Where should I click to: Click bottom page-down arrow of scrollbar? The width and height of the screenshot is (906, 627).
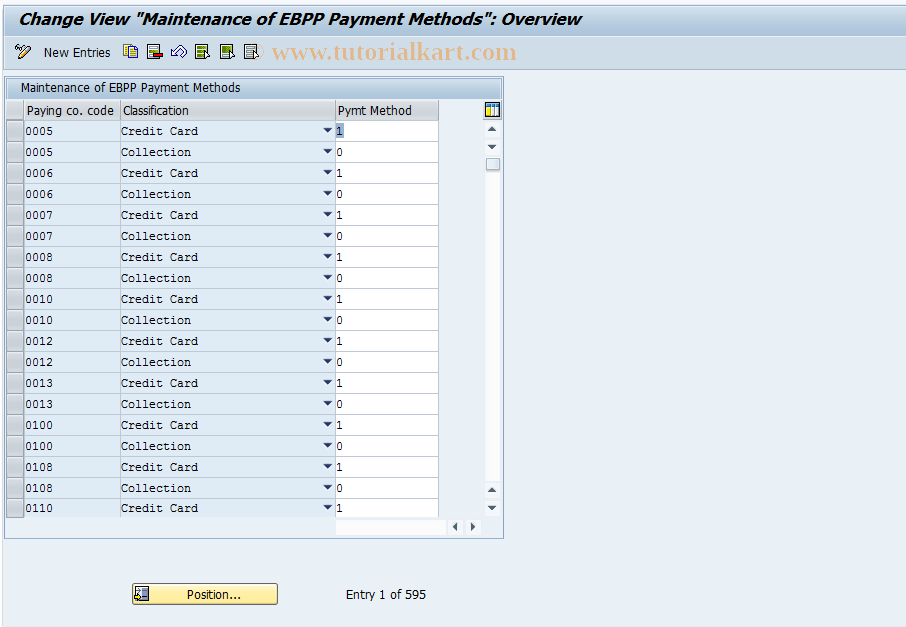(x=492, y=508)
